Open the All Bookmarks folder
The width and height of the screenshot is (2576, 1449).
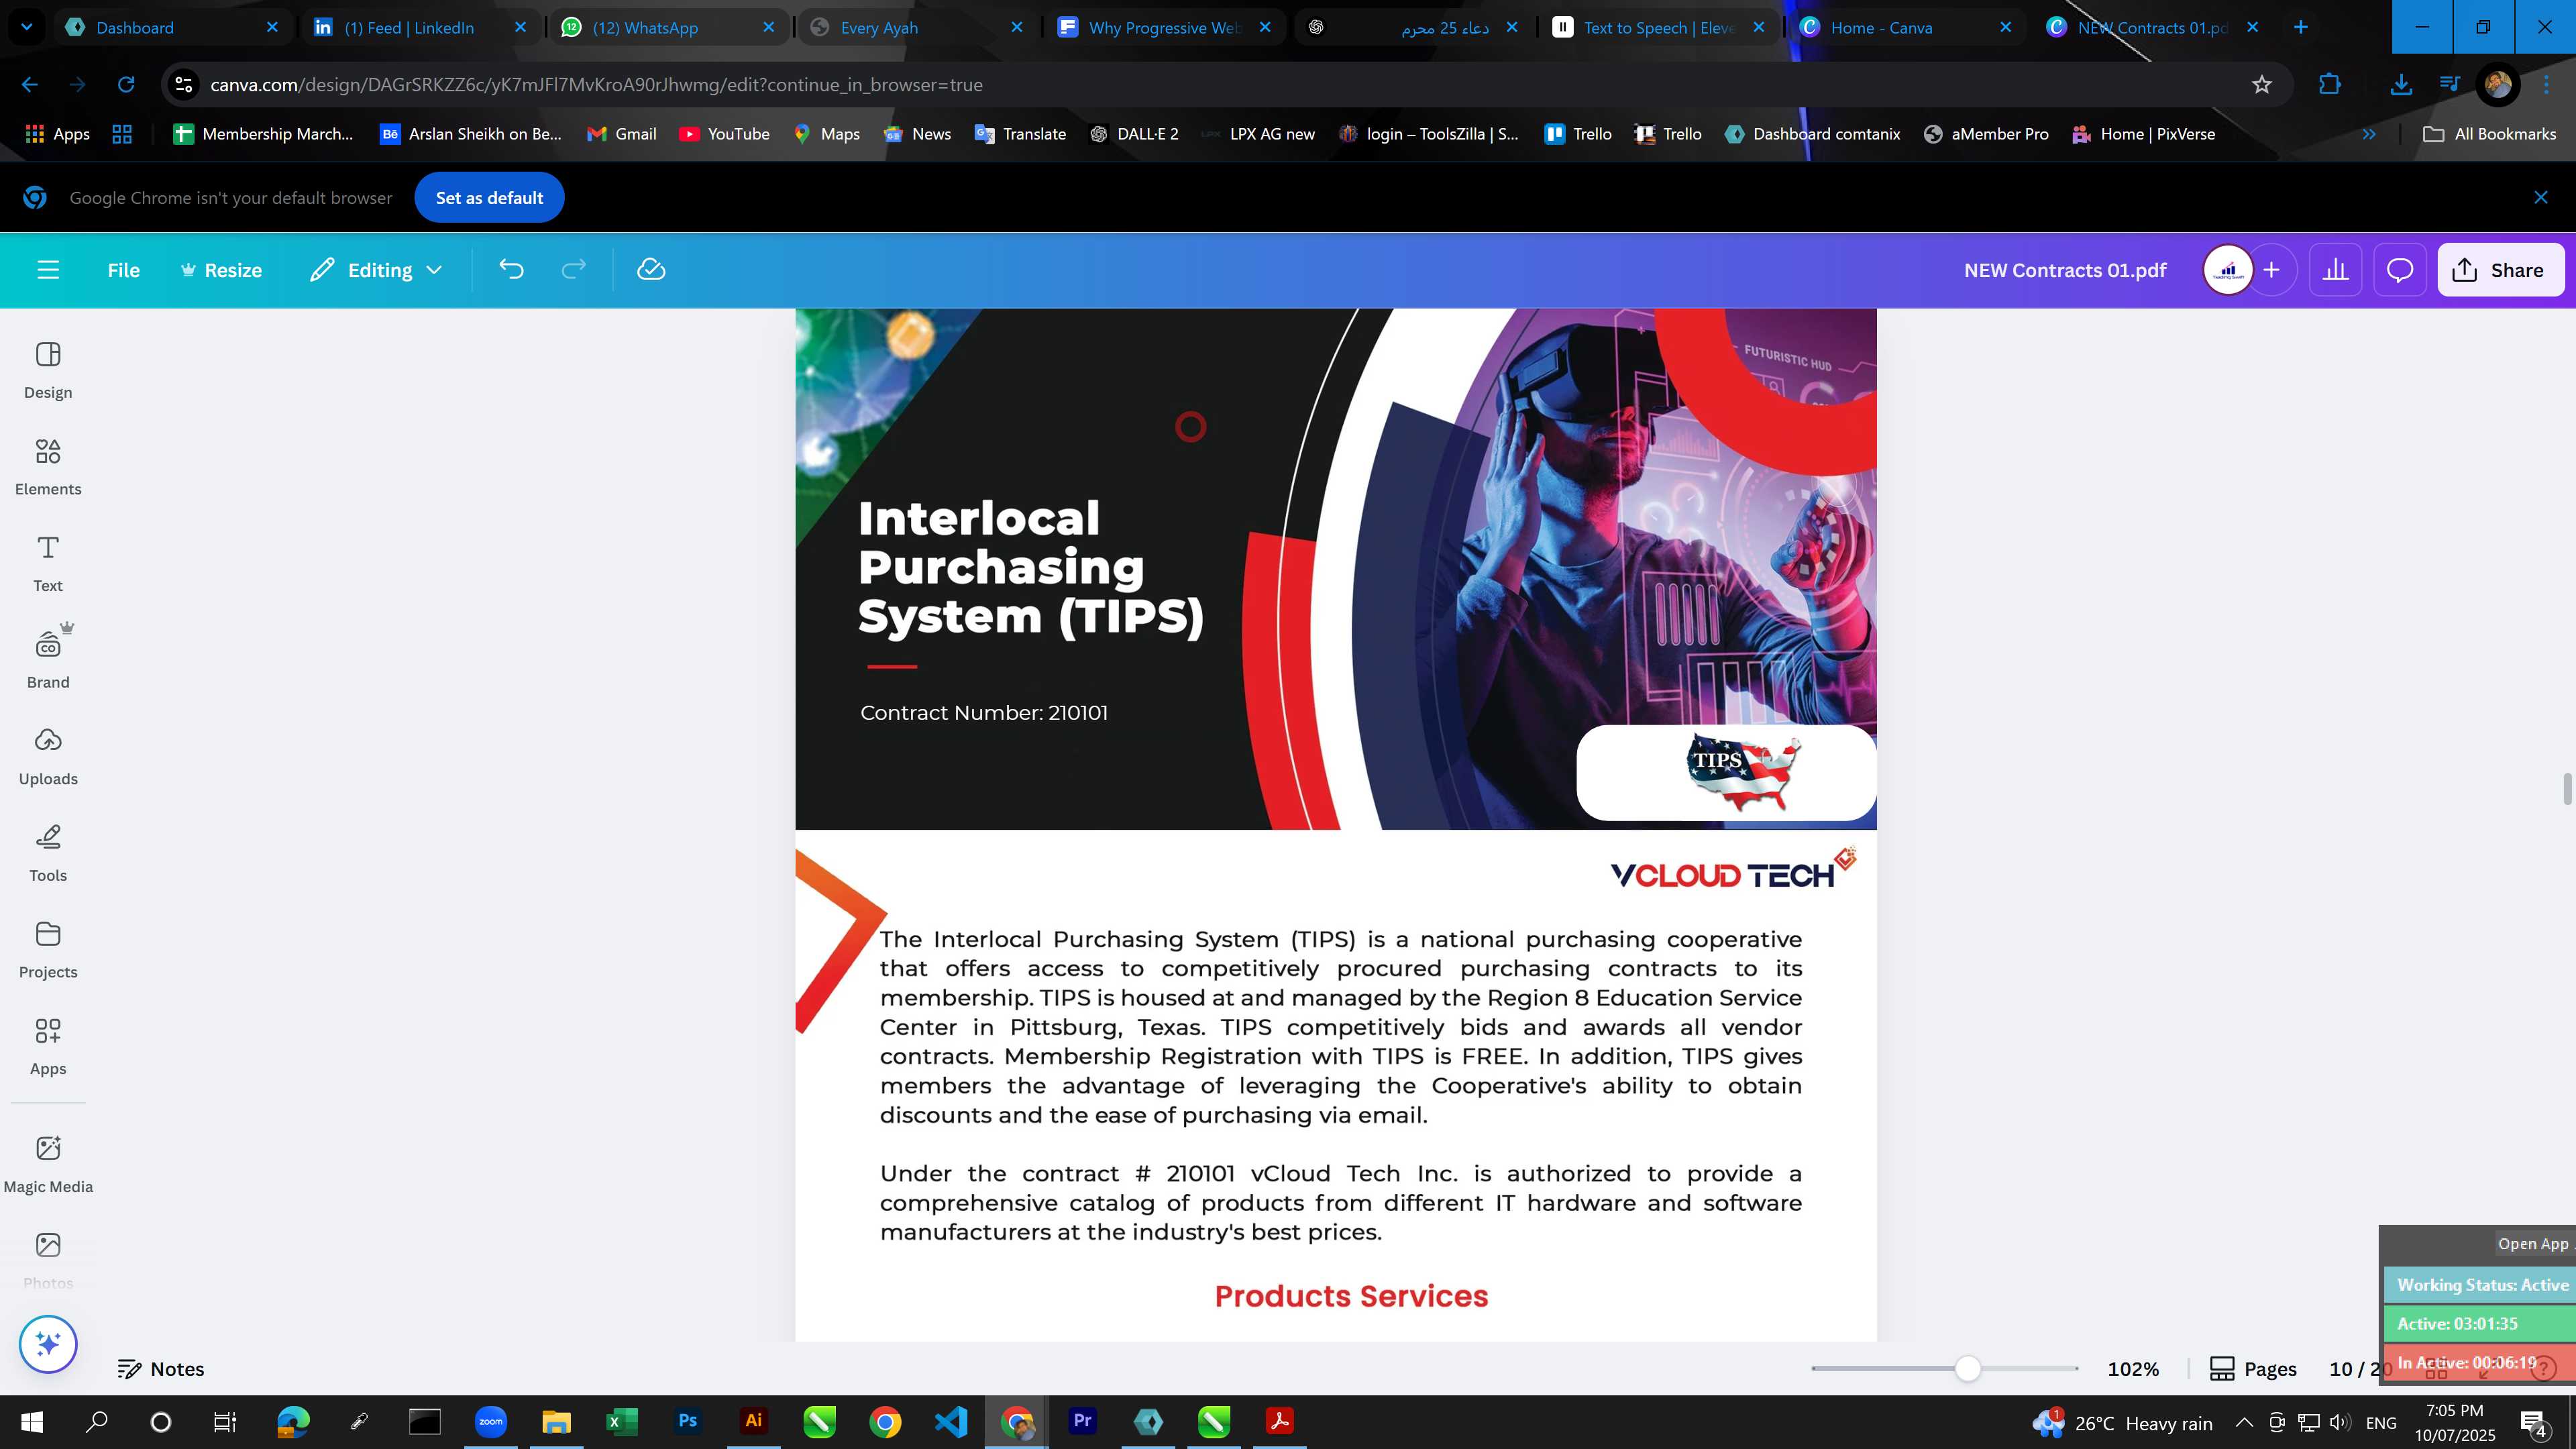pos(2490,134)
